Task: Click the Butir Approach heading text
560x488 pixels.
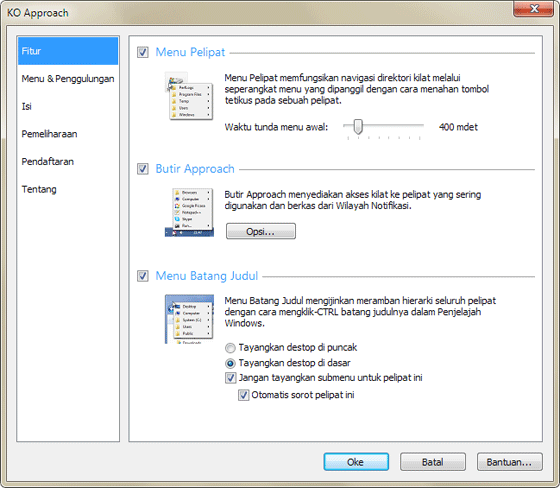Action: tap(195, 169)
